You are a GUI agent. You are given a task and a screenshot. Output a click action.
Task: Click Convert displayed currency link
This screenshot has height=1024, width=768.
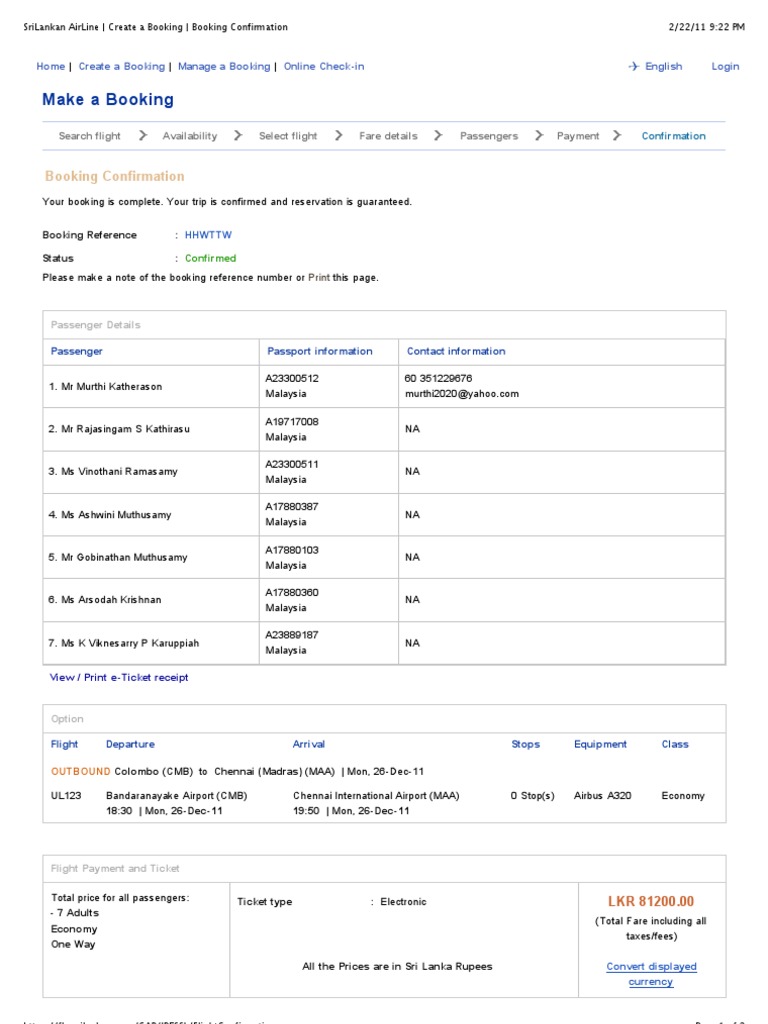tap(651, 974)
